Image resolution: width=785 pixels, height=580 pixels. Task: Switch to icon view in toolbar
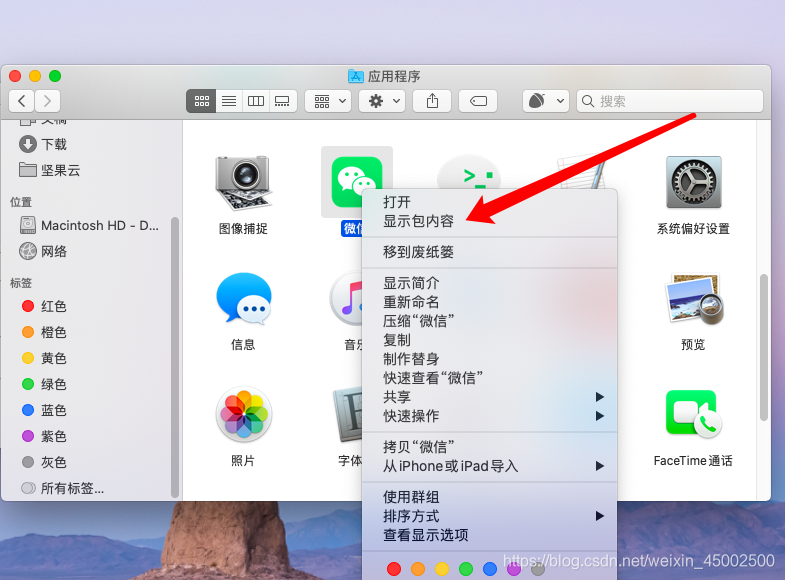[201, 101]
